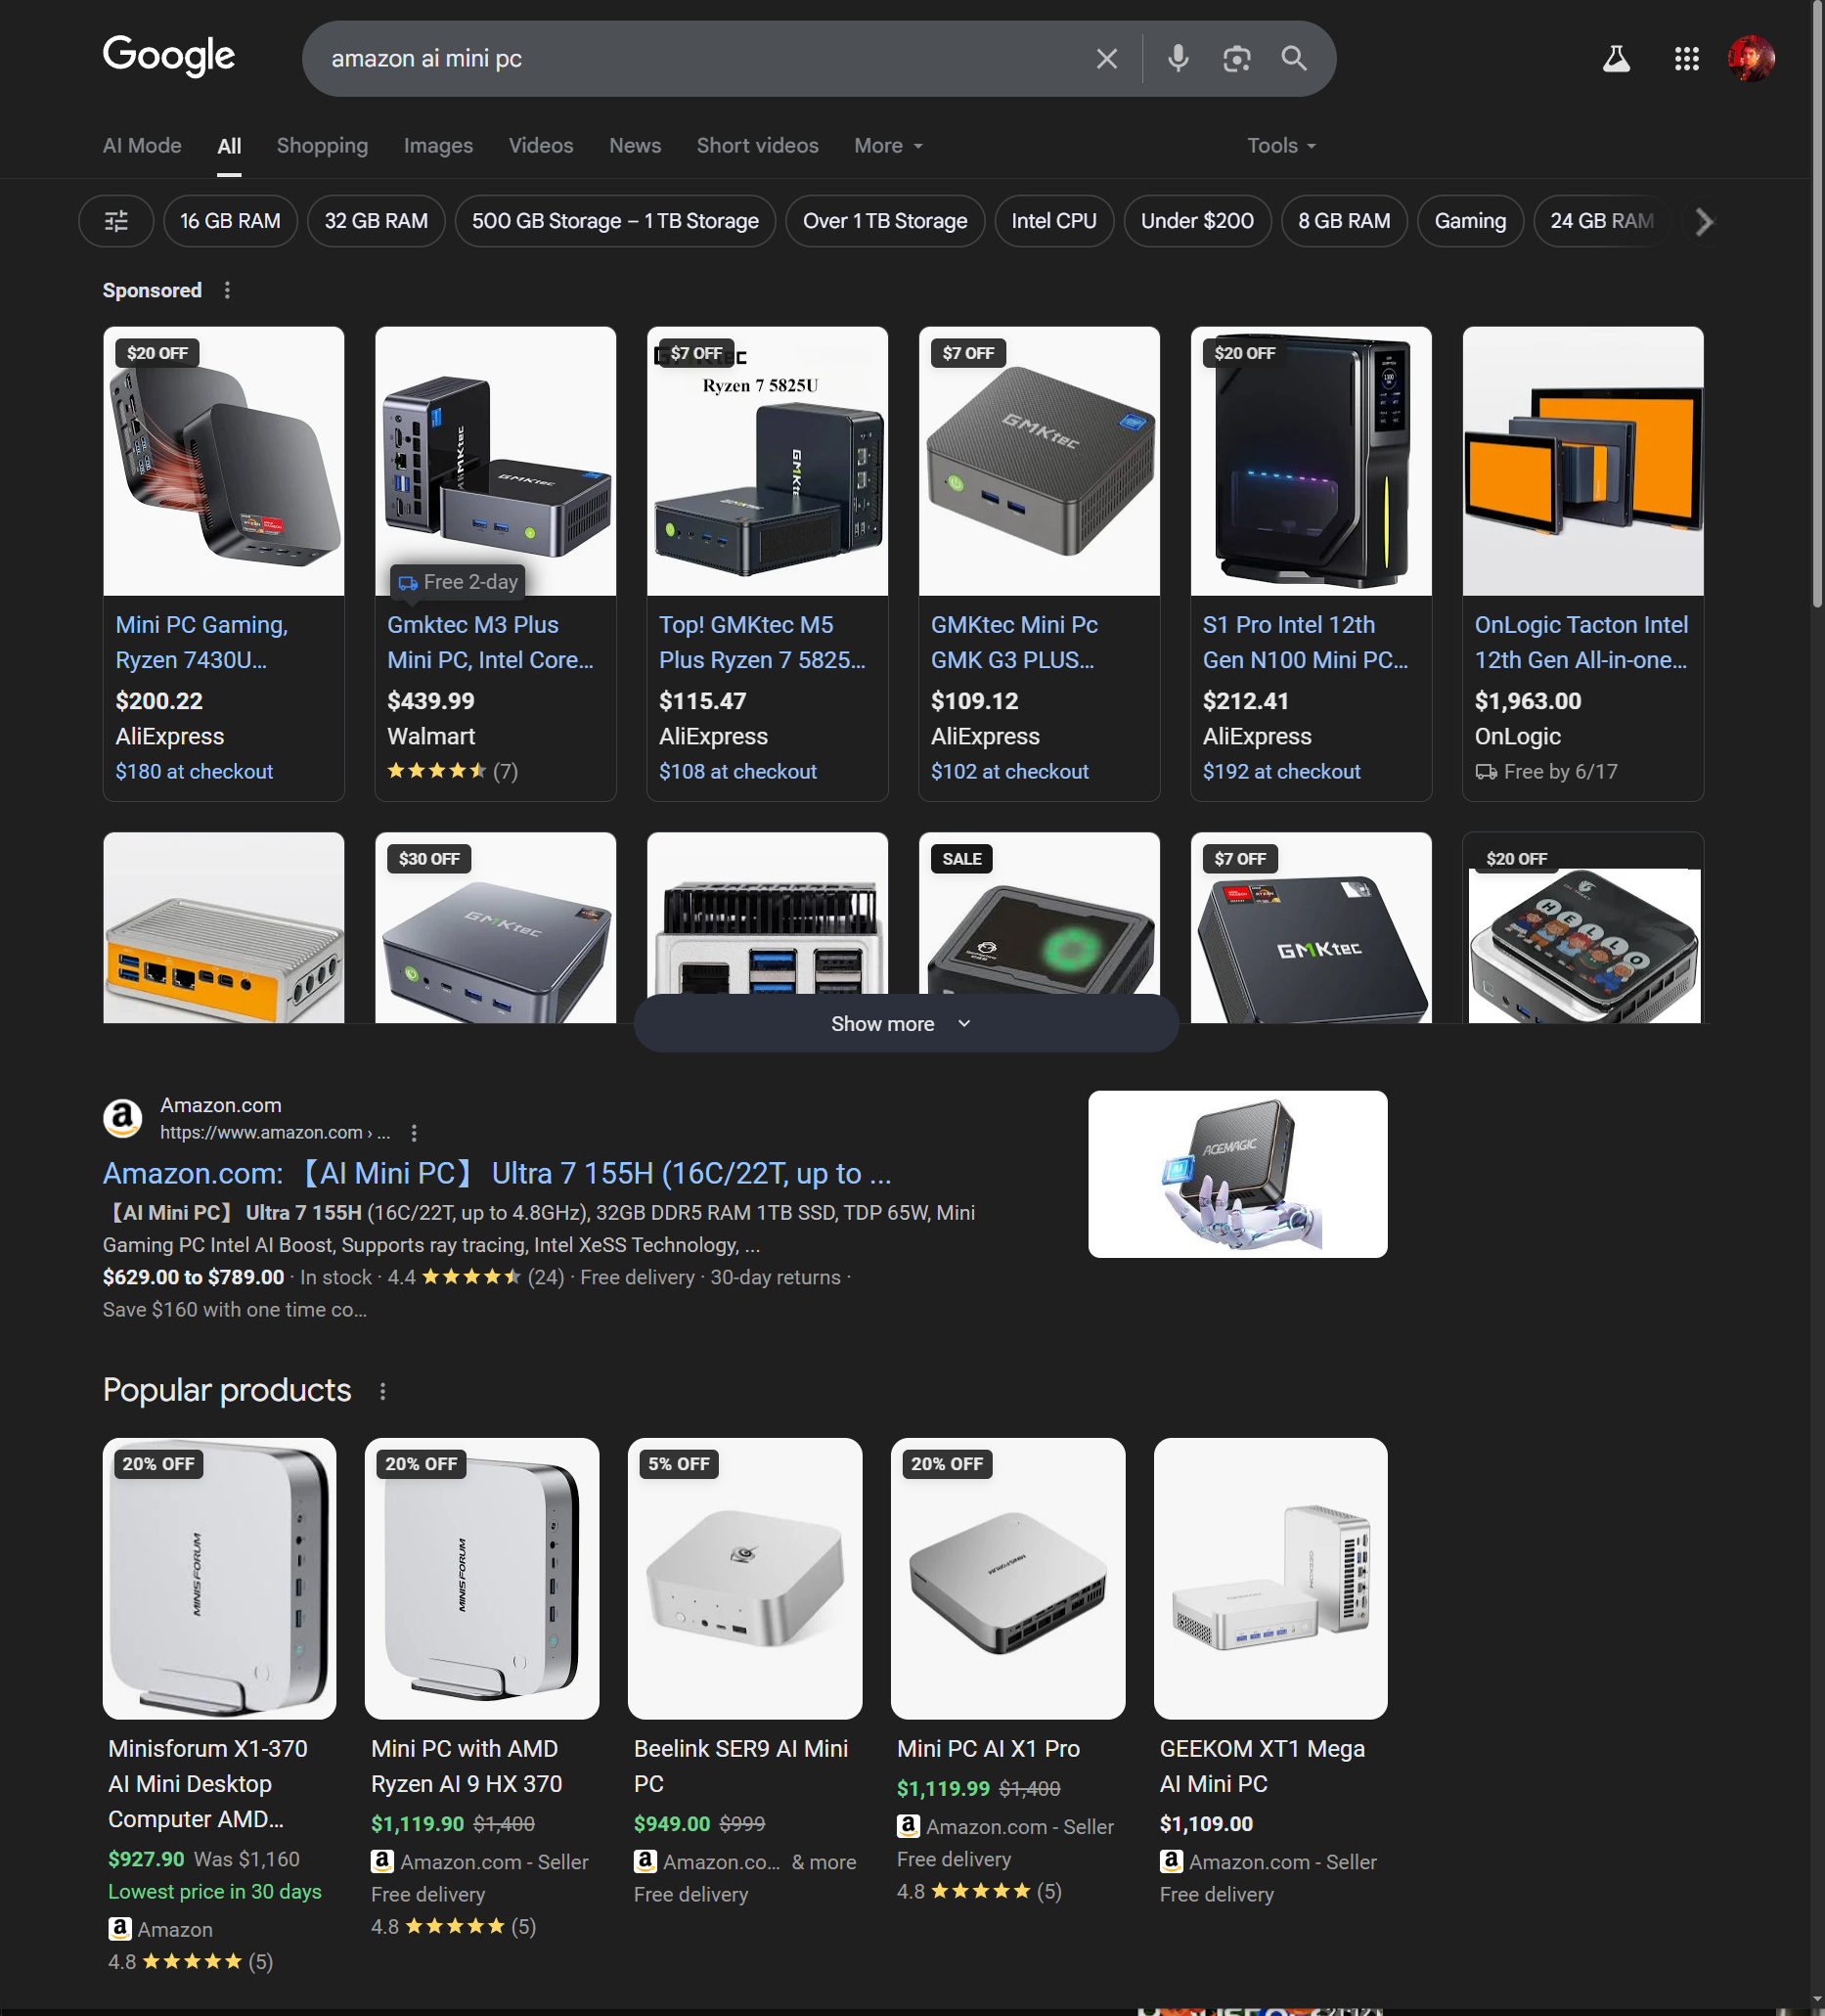Click the ACEMAGIC mini PC result thumbnail
Image resolution: width=1825 pixels, height=2016 pixels.
coord(1237,1174)
